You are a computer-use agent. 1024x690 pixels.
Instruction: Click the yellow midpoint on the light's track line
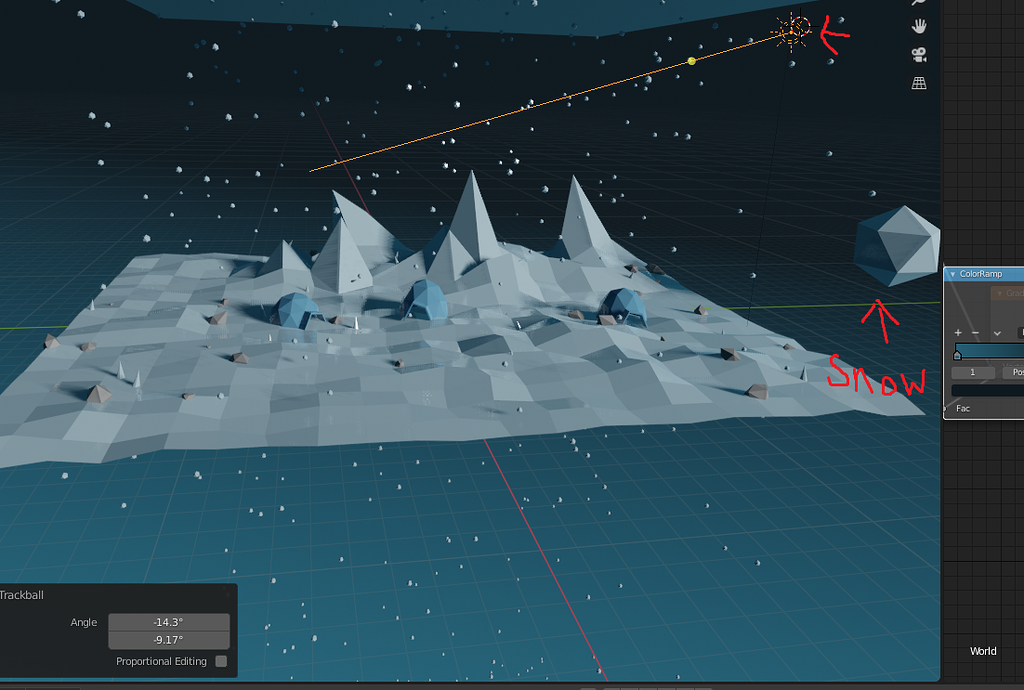click(691, 61)
